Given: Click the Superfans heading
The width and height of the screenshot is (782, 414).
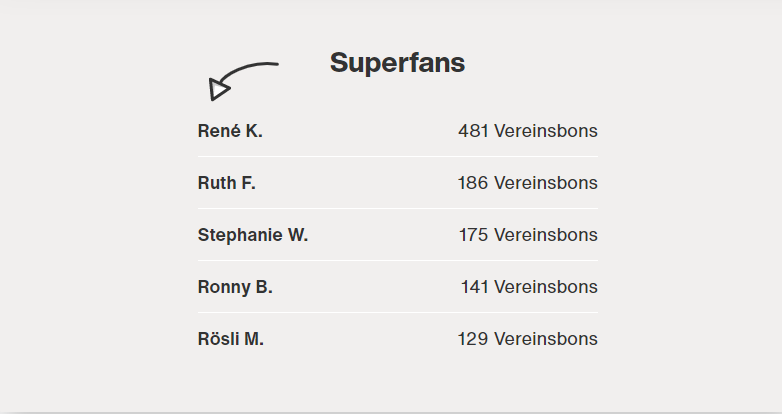Looking at the screenshot, I should click(x=397, y=63).
